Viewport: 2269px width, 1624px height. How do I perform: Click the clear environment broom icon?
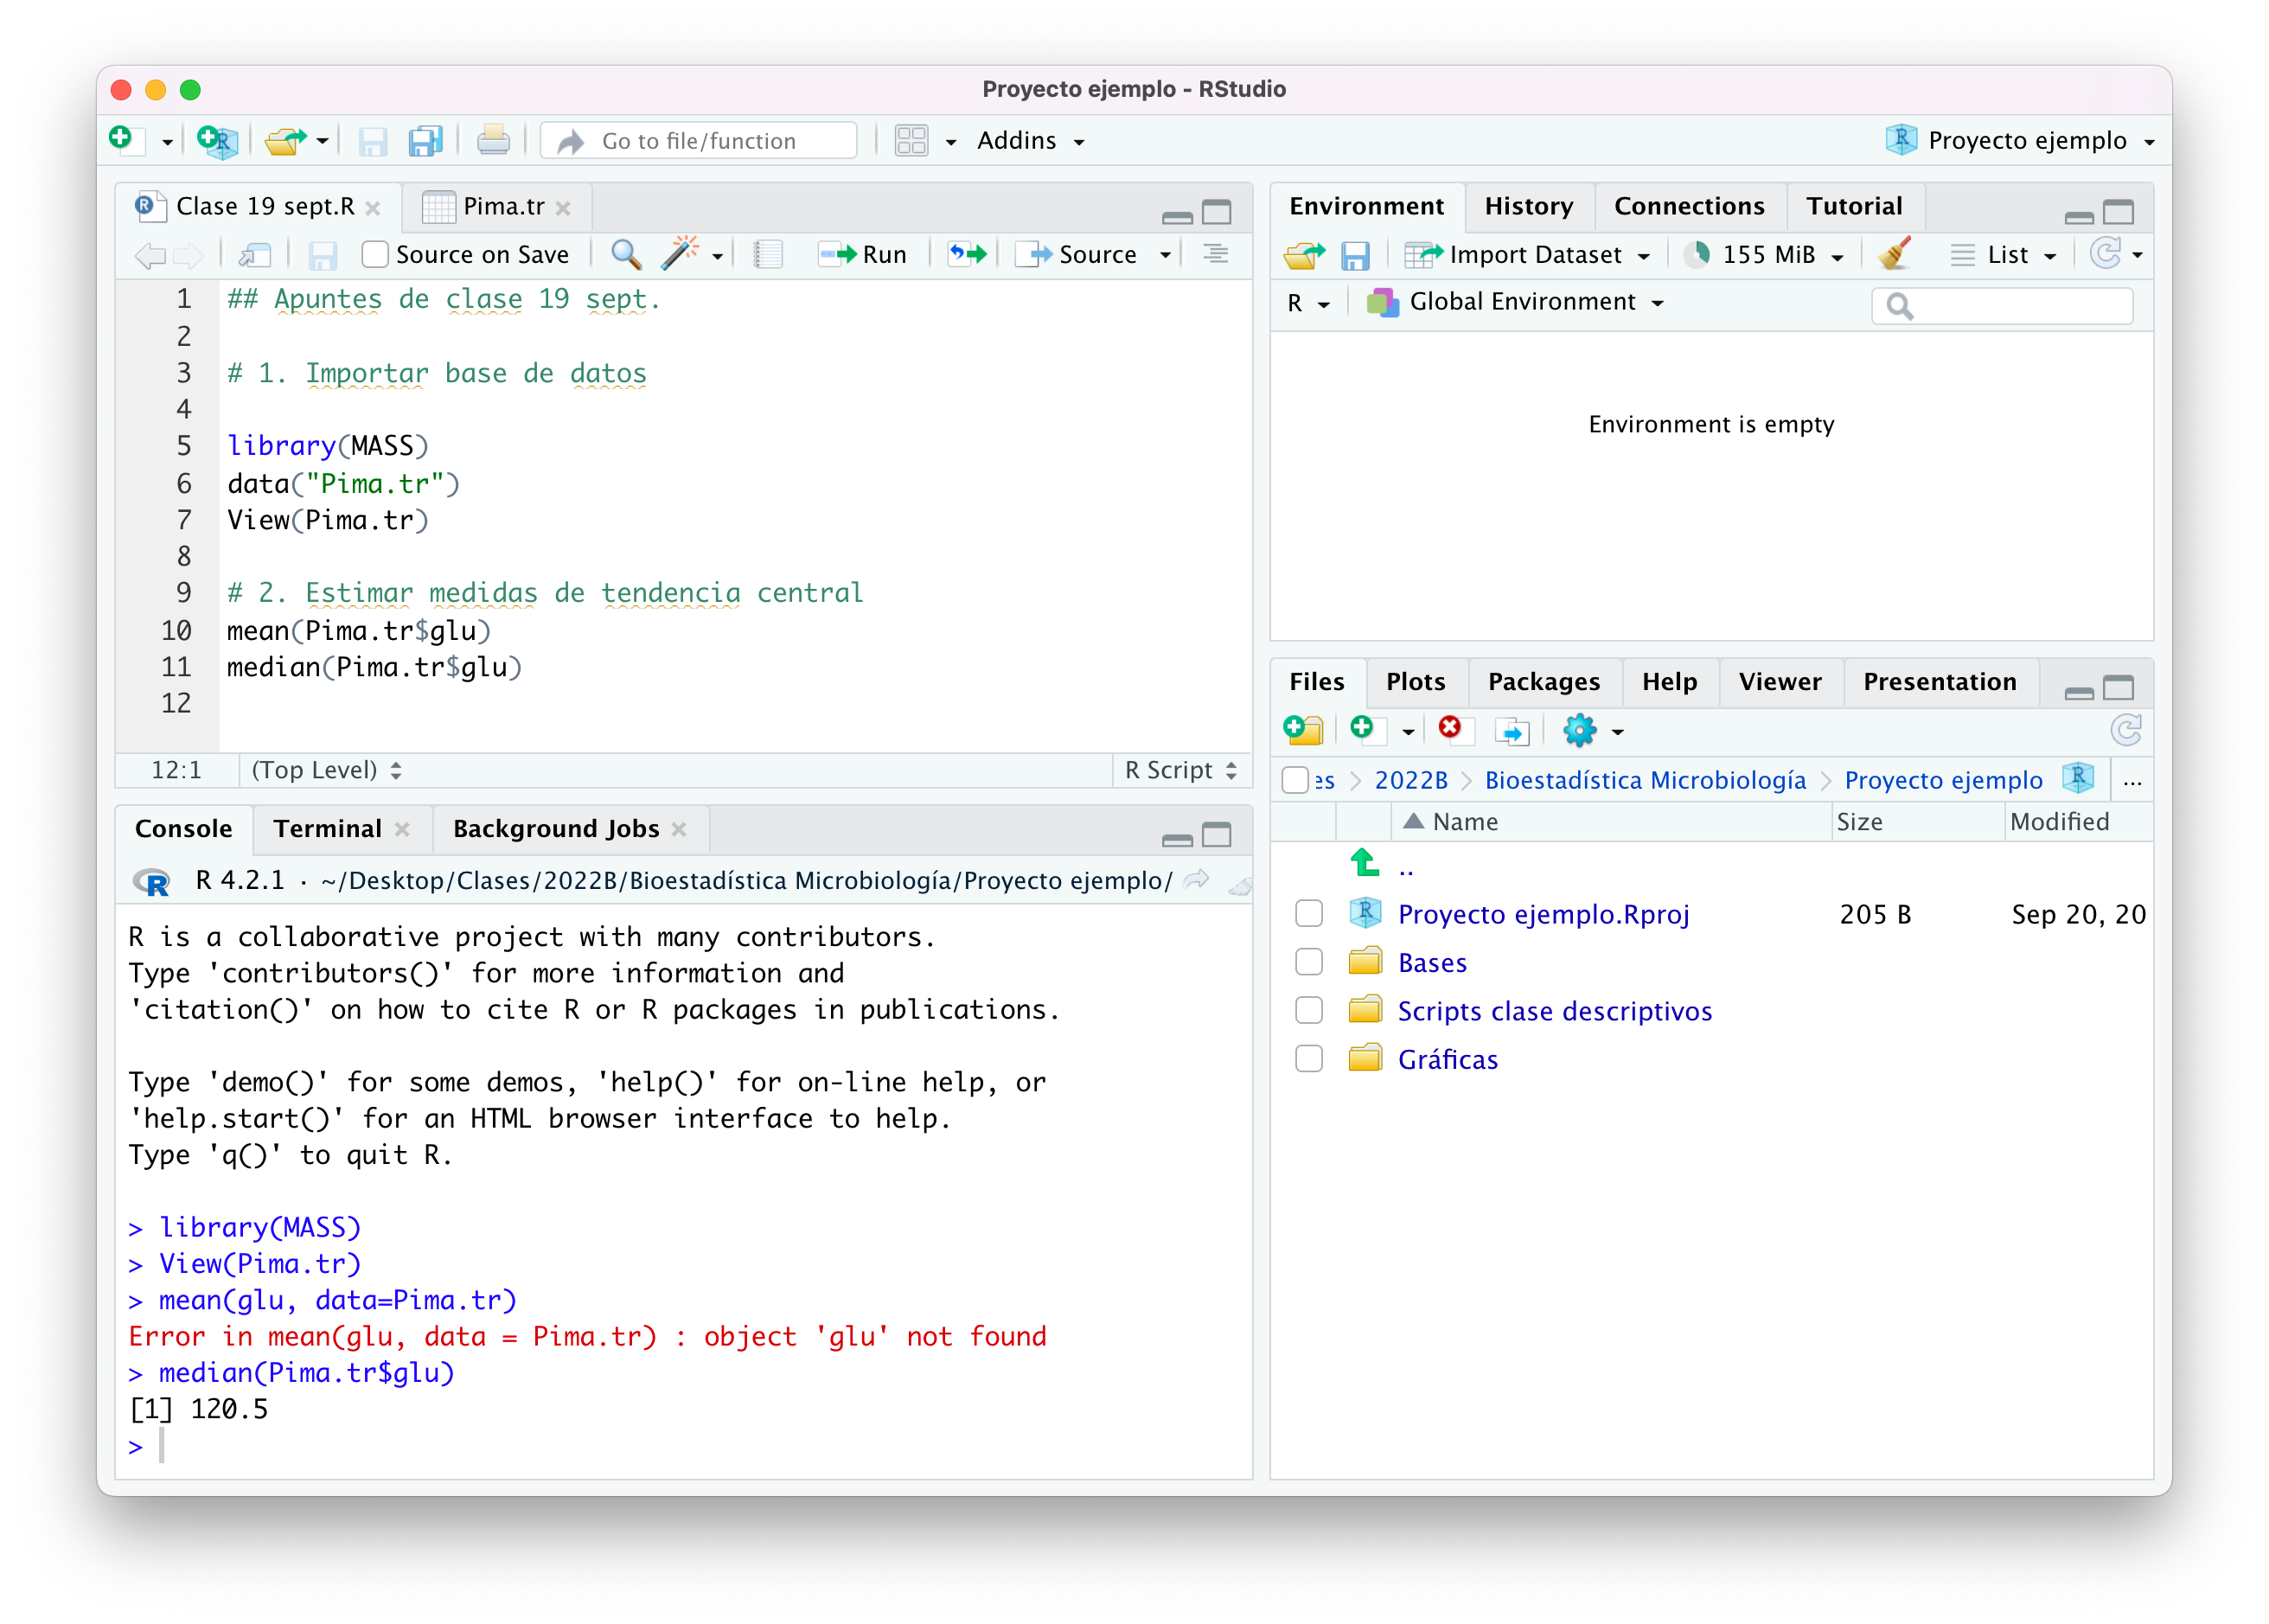click(1894, 254)
